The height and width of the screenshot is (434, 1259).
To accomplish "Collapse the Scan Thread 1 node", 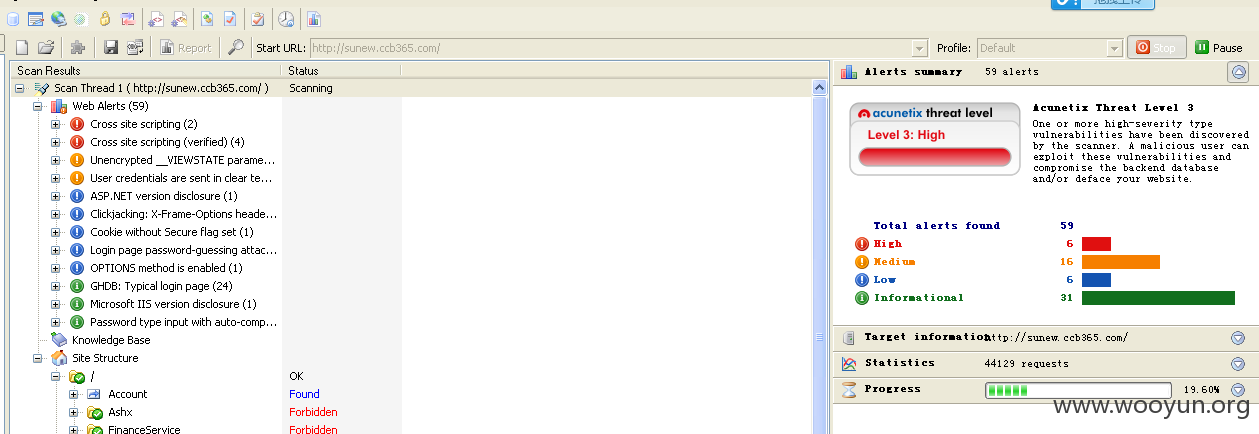I will click(x=20, y=88).
